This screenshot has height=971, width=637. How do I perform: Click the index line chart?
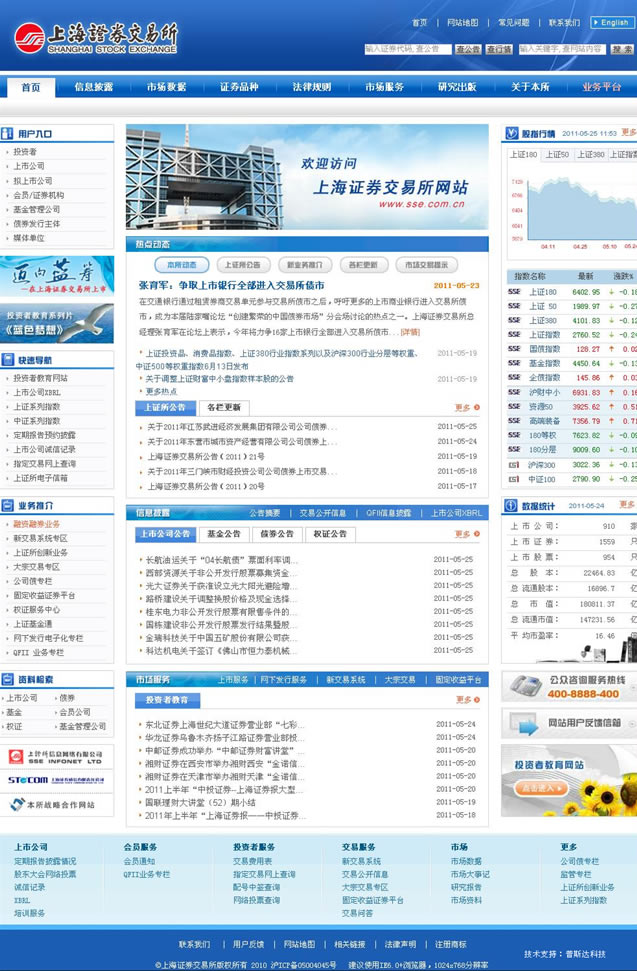click(572, 207)
